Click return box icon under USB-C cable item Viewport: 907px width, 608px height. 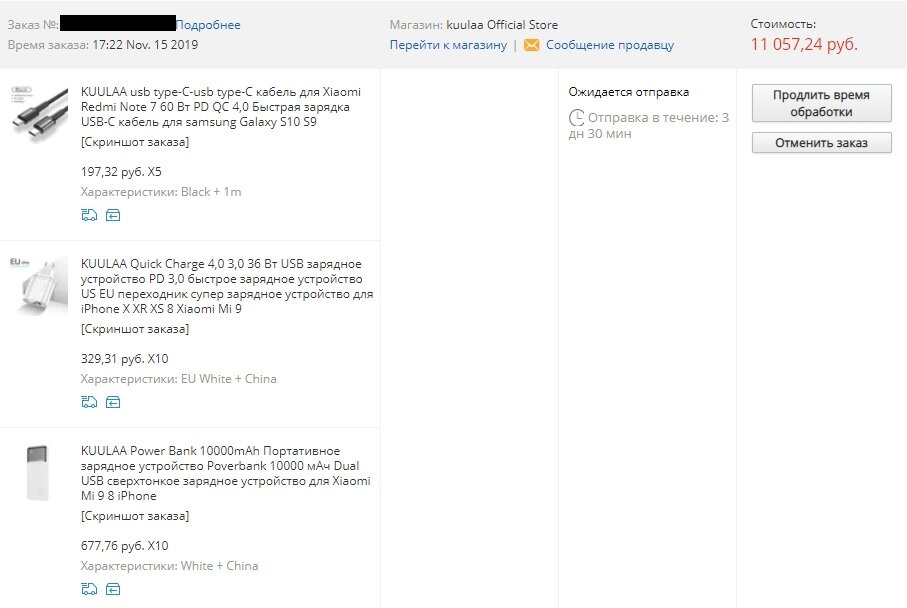click(x=113, y=215)
